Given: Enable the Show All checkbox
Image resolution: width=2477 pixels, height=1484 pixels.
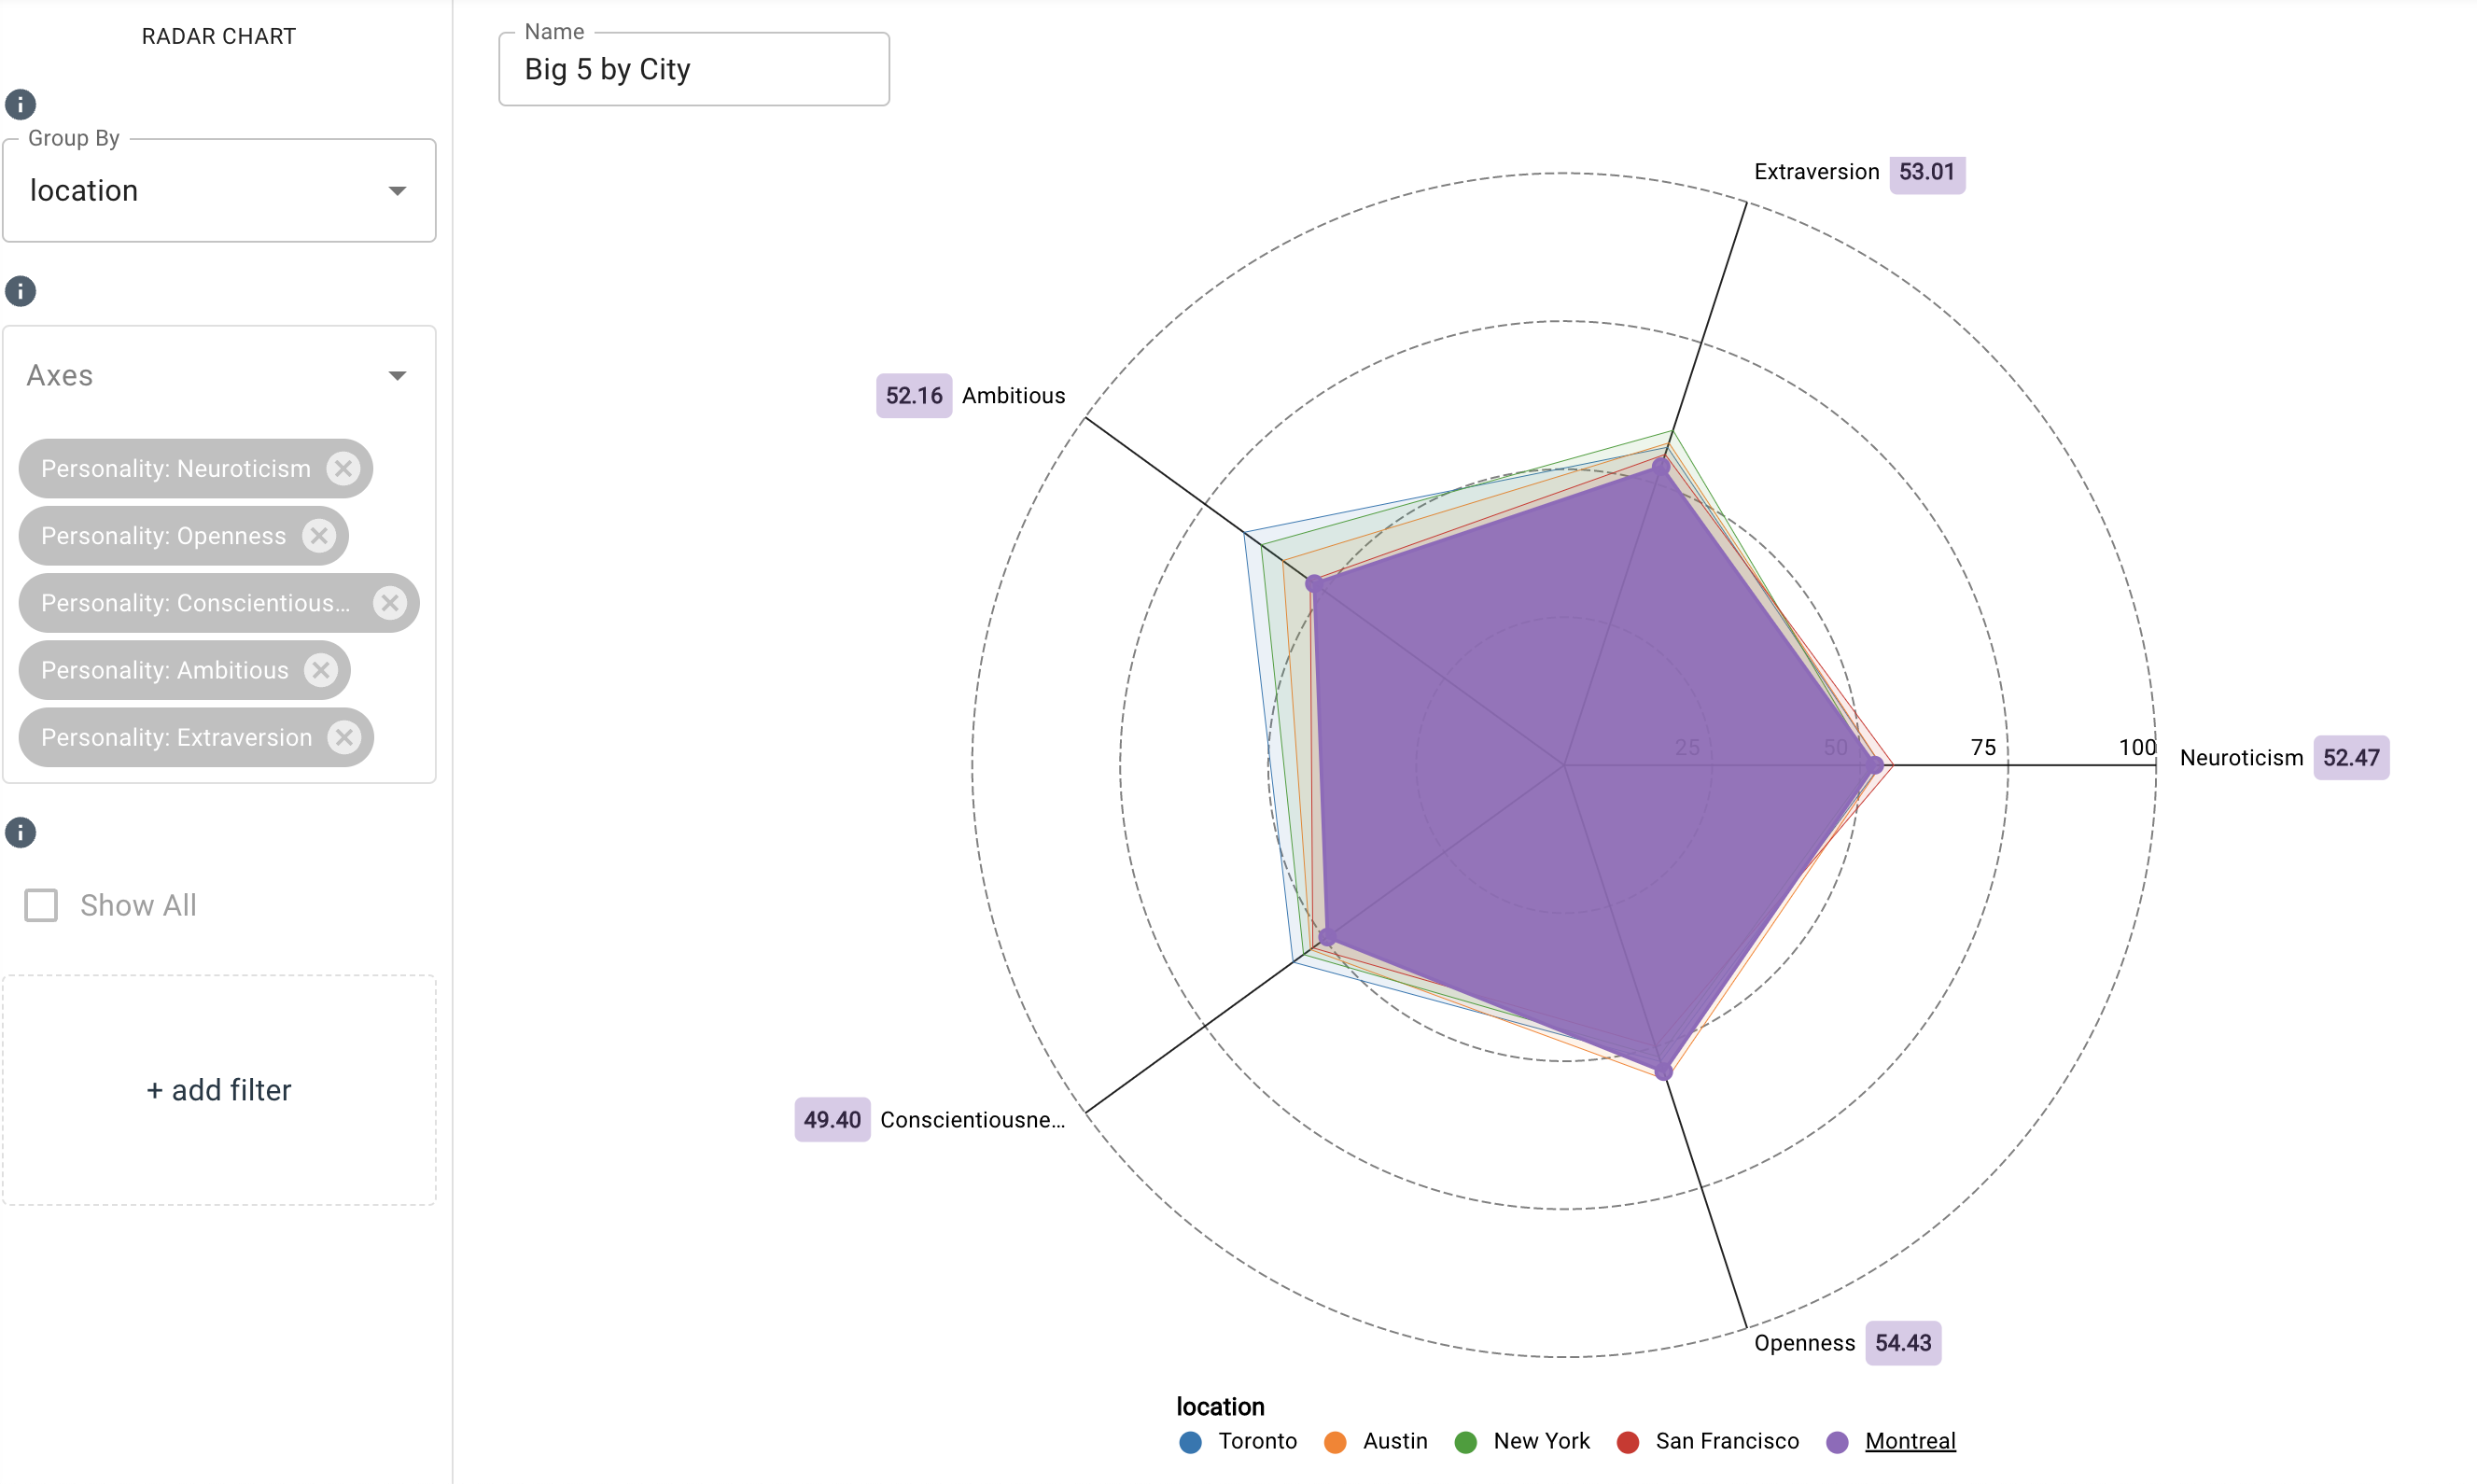Looking at the screenshot, I should 41,905.
